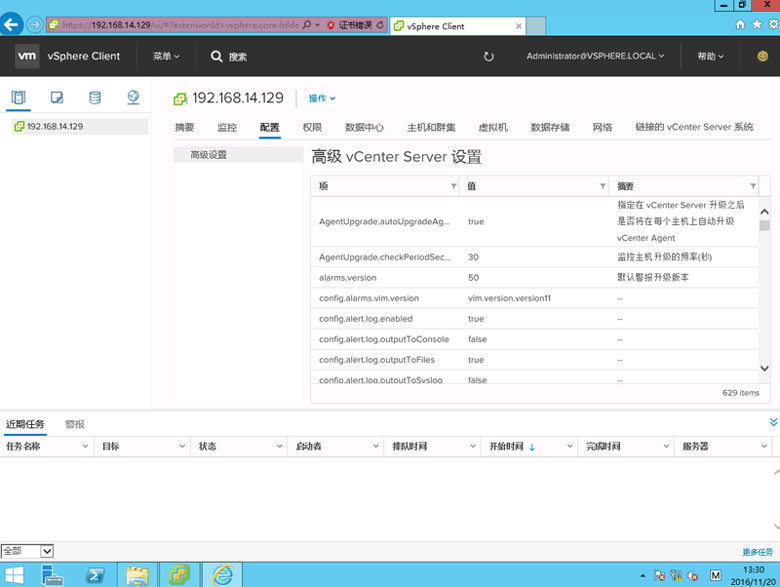Open 状态 column dropdown
The image size is (780, 587).
(x=279, y=446)
